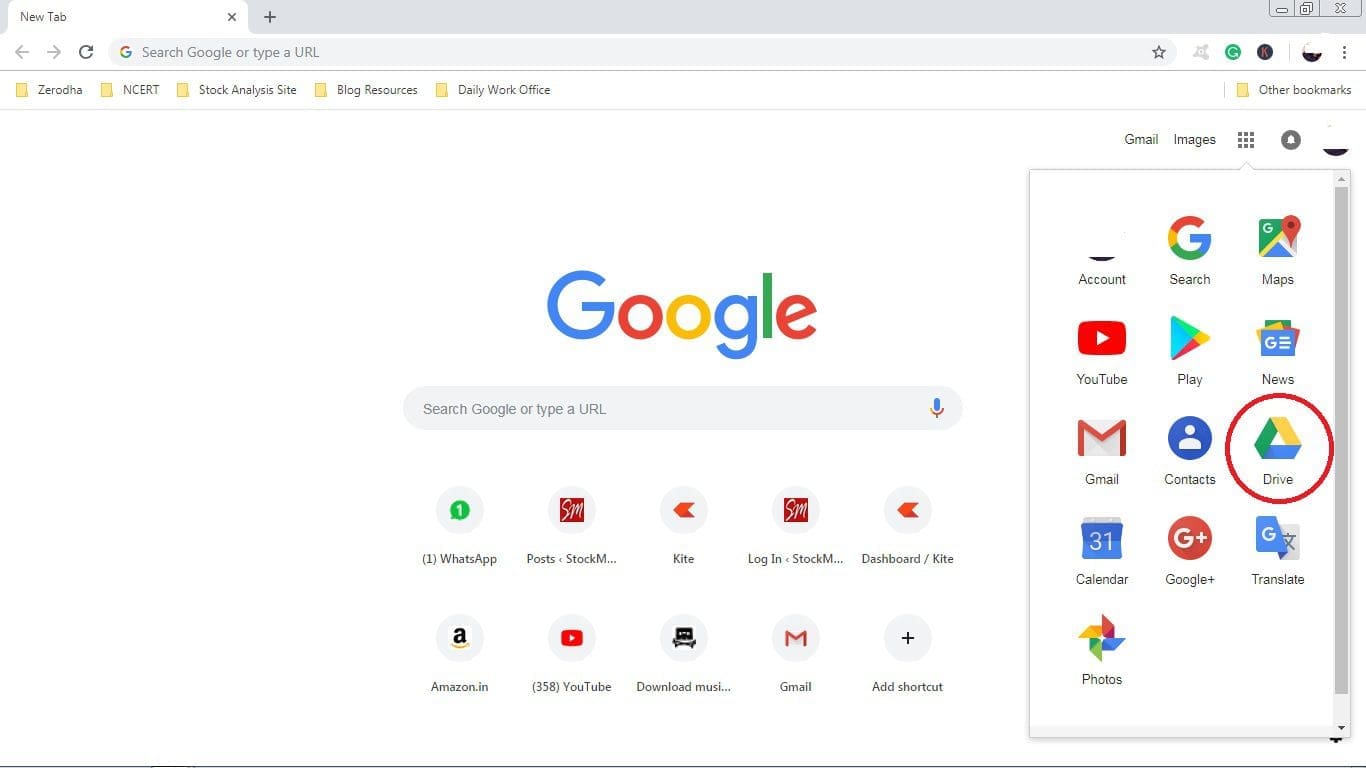Screen dimensions: 1366x768
Task: Open Log In ‹ StockM... shortcut
Action: click(x=796, y=527)
